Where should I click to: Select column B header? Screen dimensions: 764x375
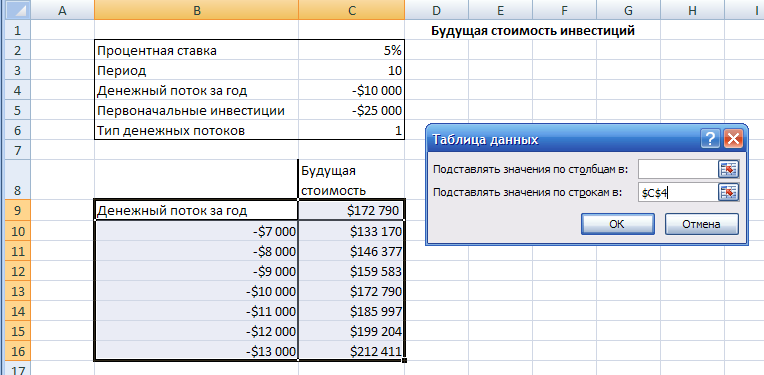(196, 10)
